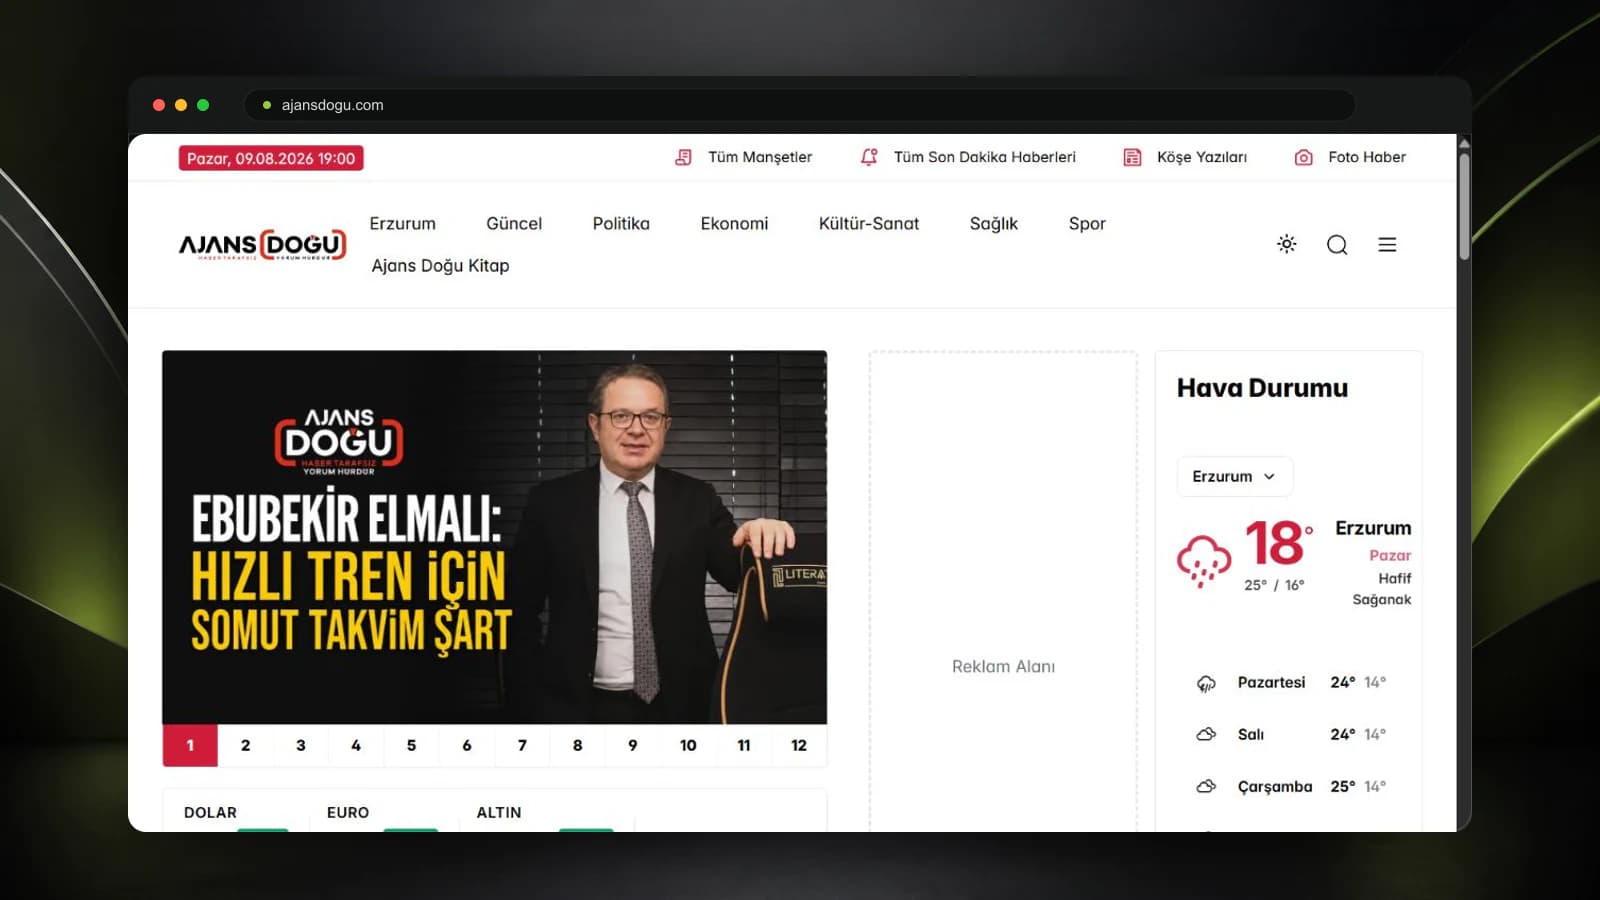Open Ekonomi news category

[734, 224]
